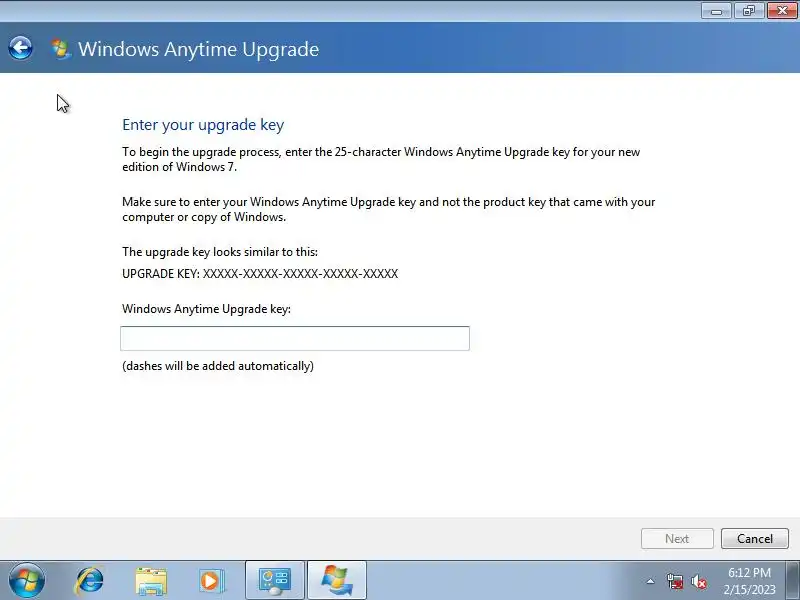
Task: Click the 'Windows Anytime Upgrade' title text
Action: pos(198,49)
